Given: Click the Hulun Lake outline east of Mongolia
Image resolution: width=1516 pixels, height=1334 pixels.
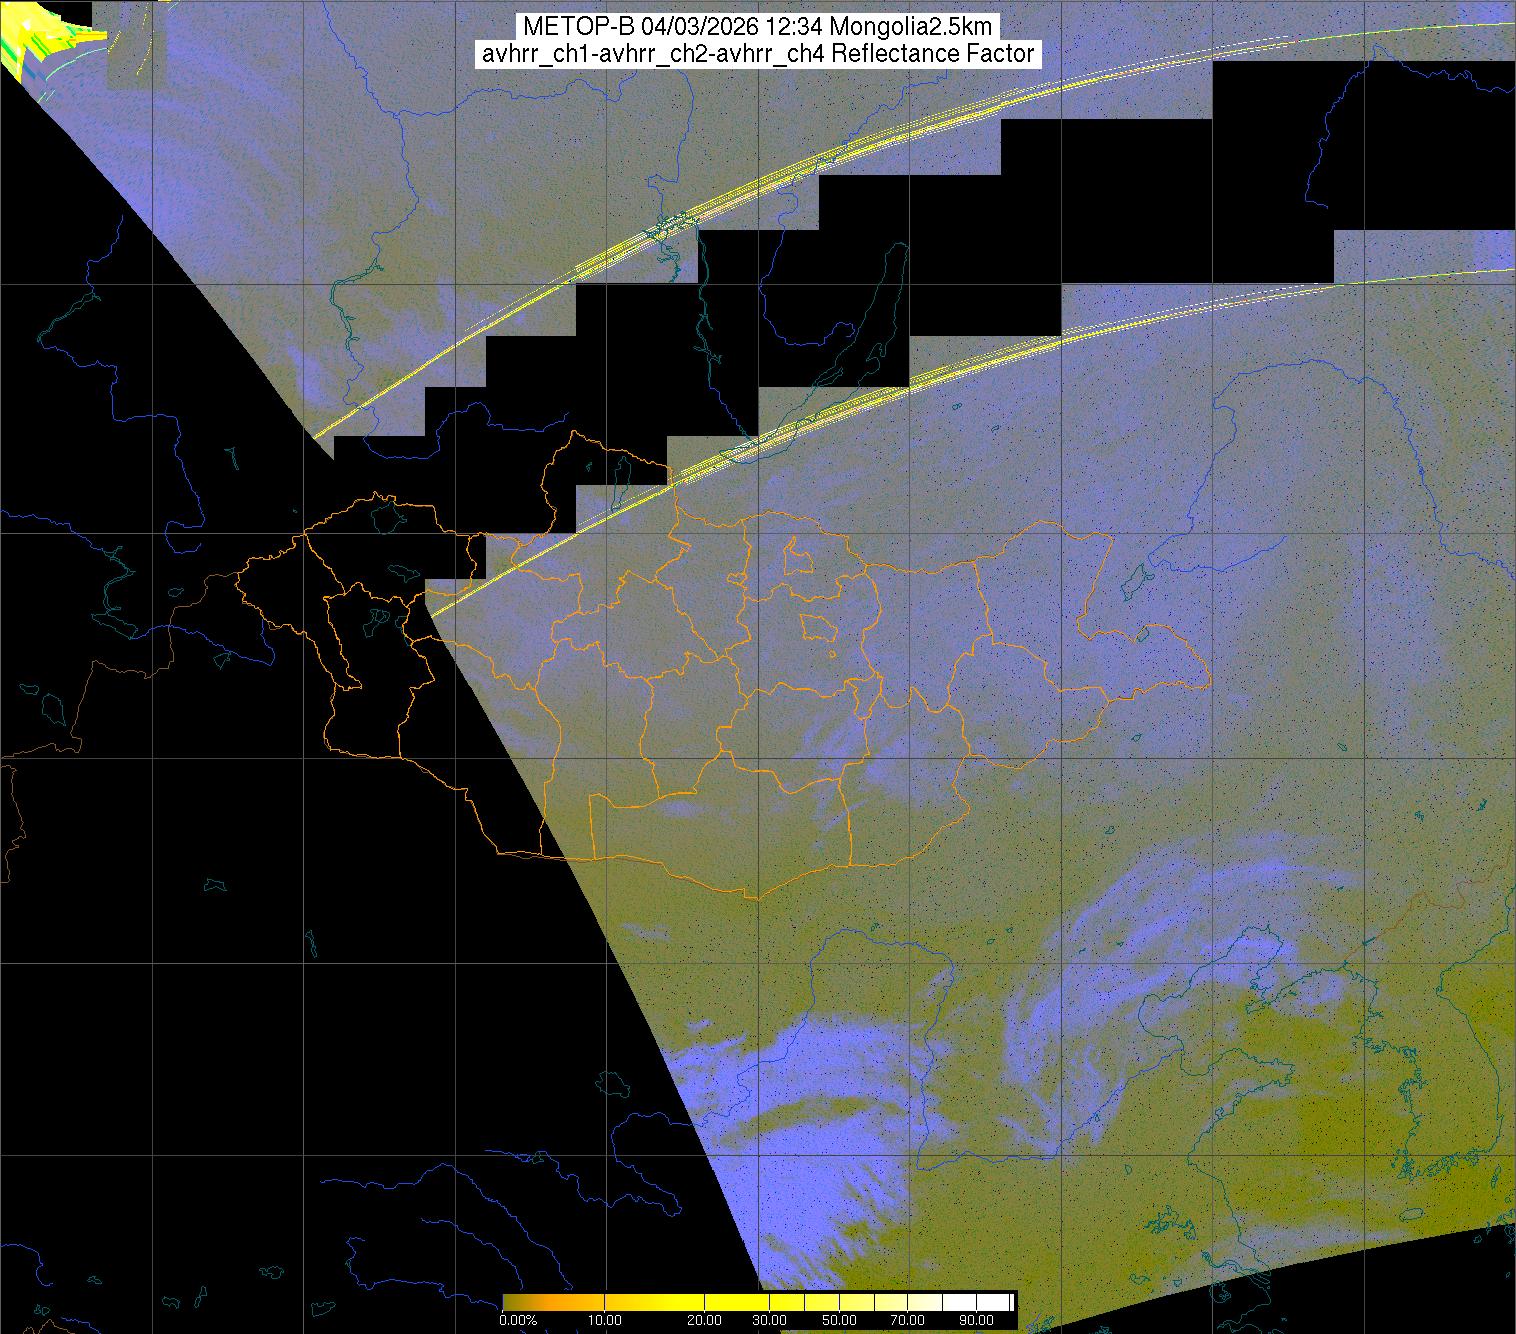Looking at the screenshot, I should coord(1133,578).
